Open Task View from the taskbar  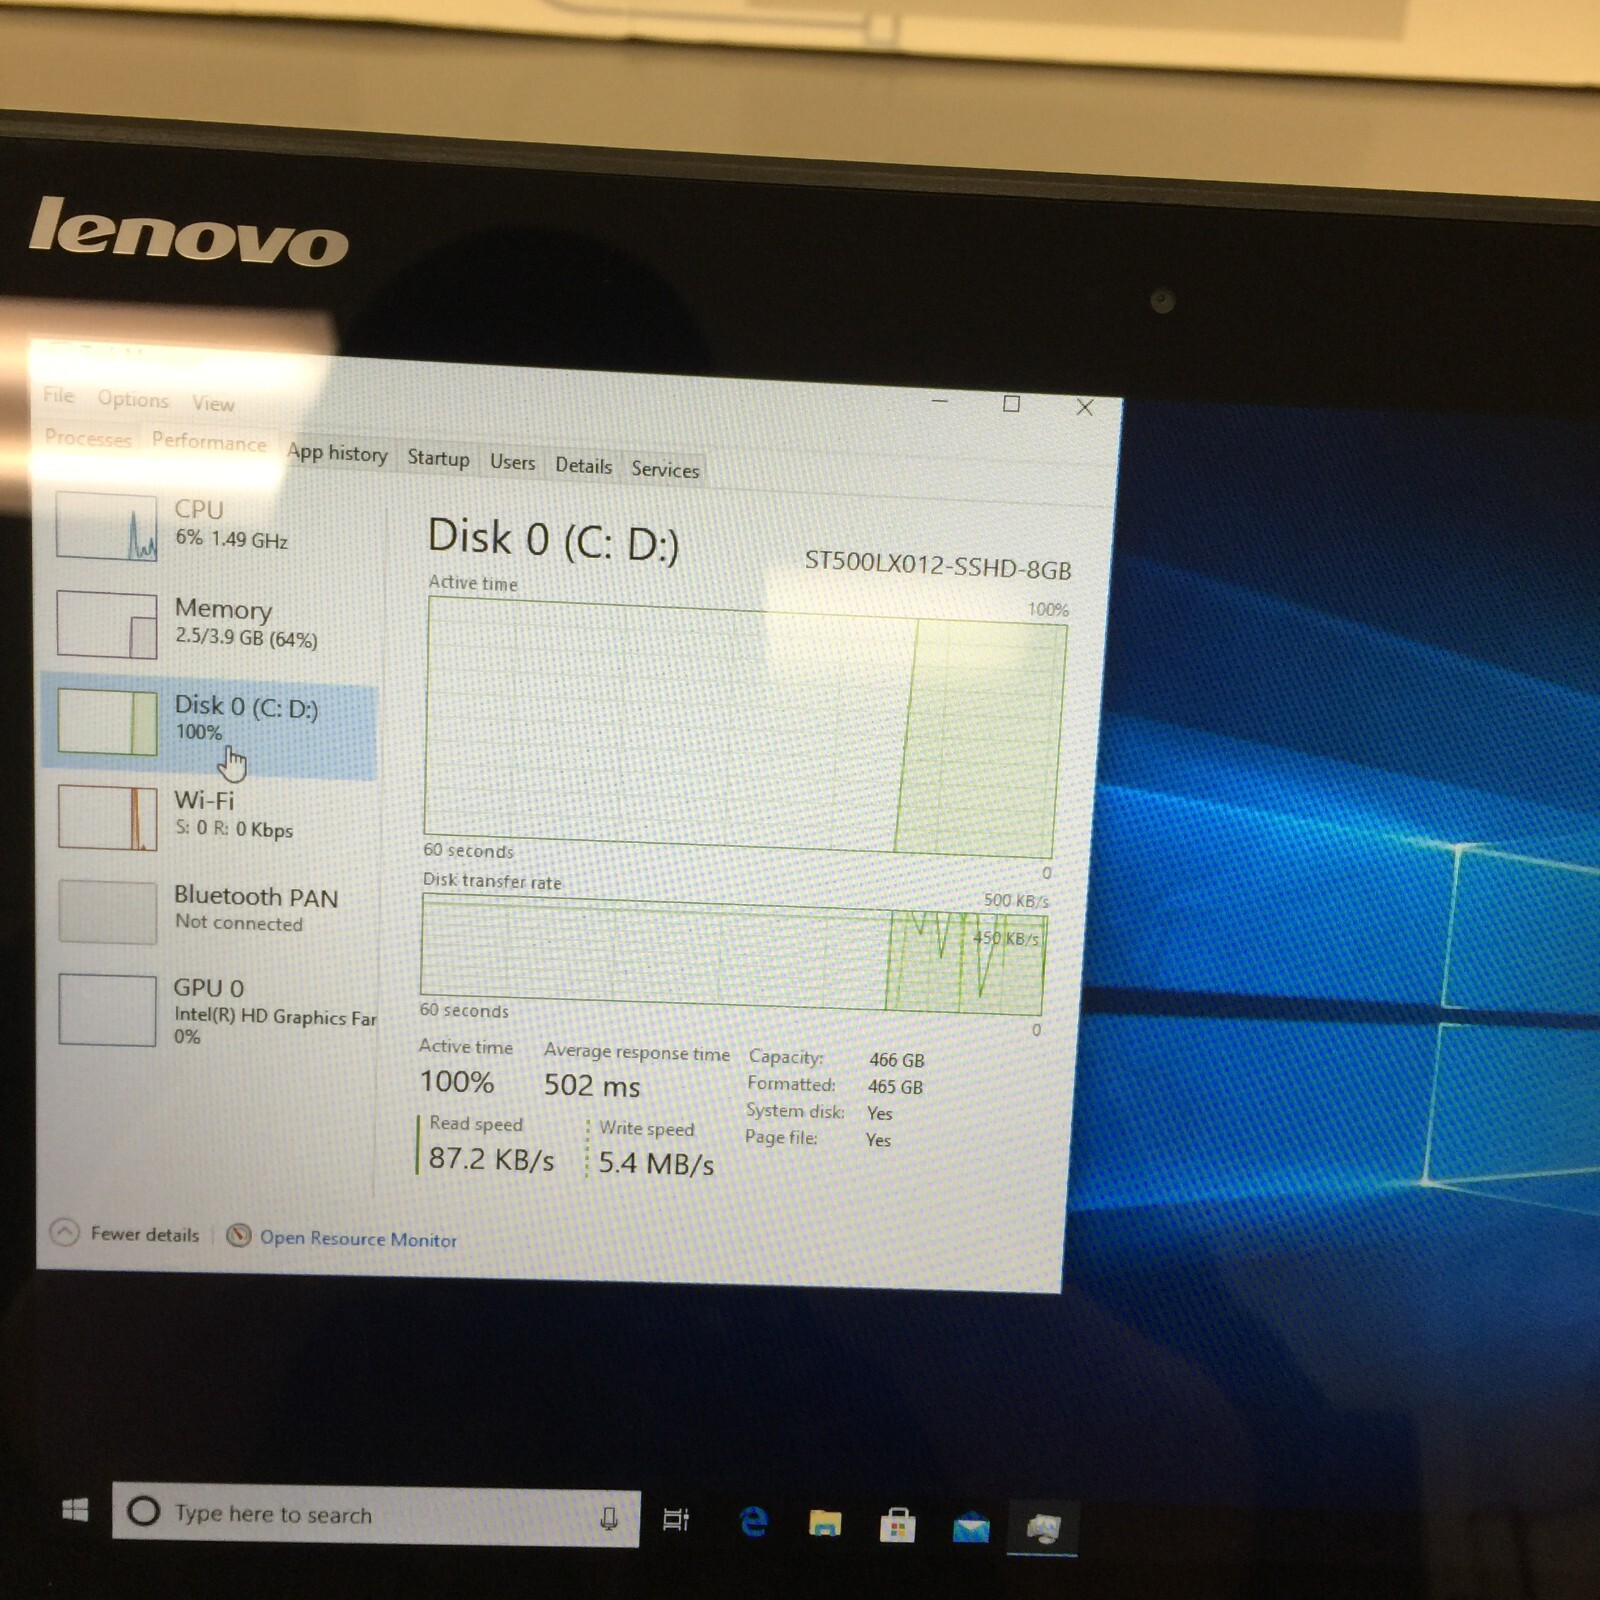[x=677, y=1520]
